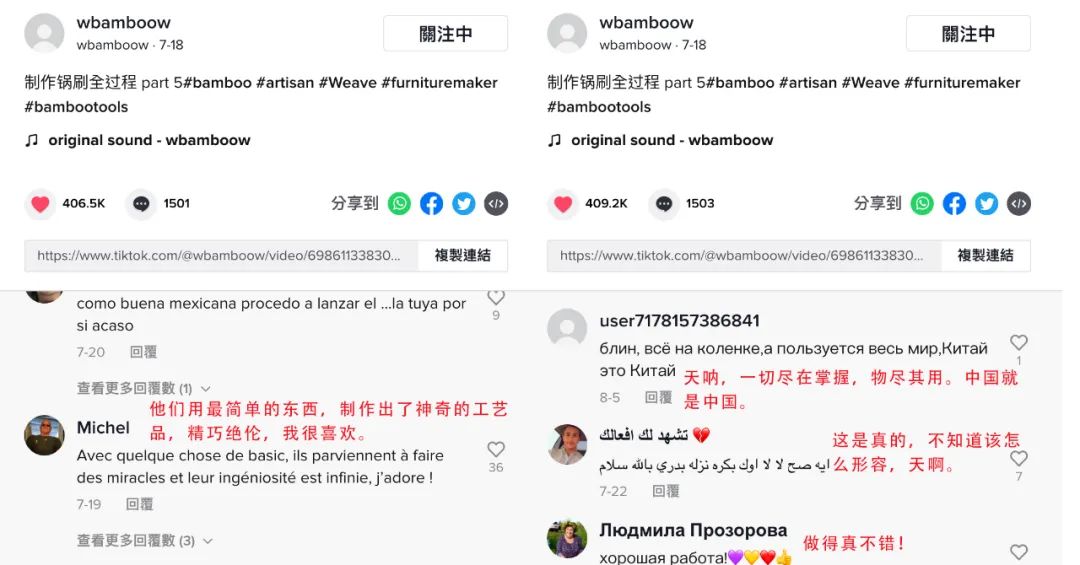Screen dimensions: 1080x565
Task: Share to Twitter in right panel
Action: coord(986,204)
